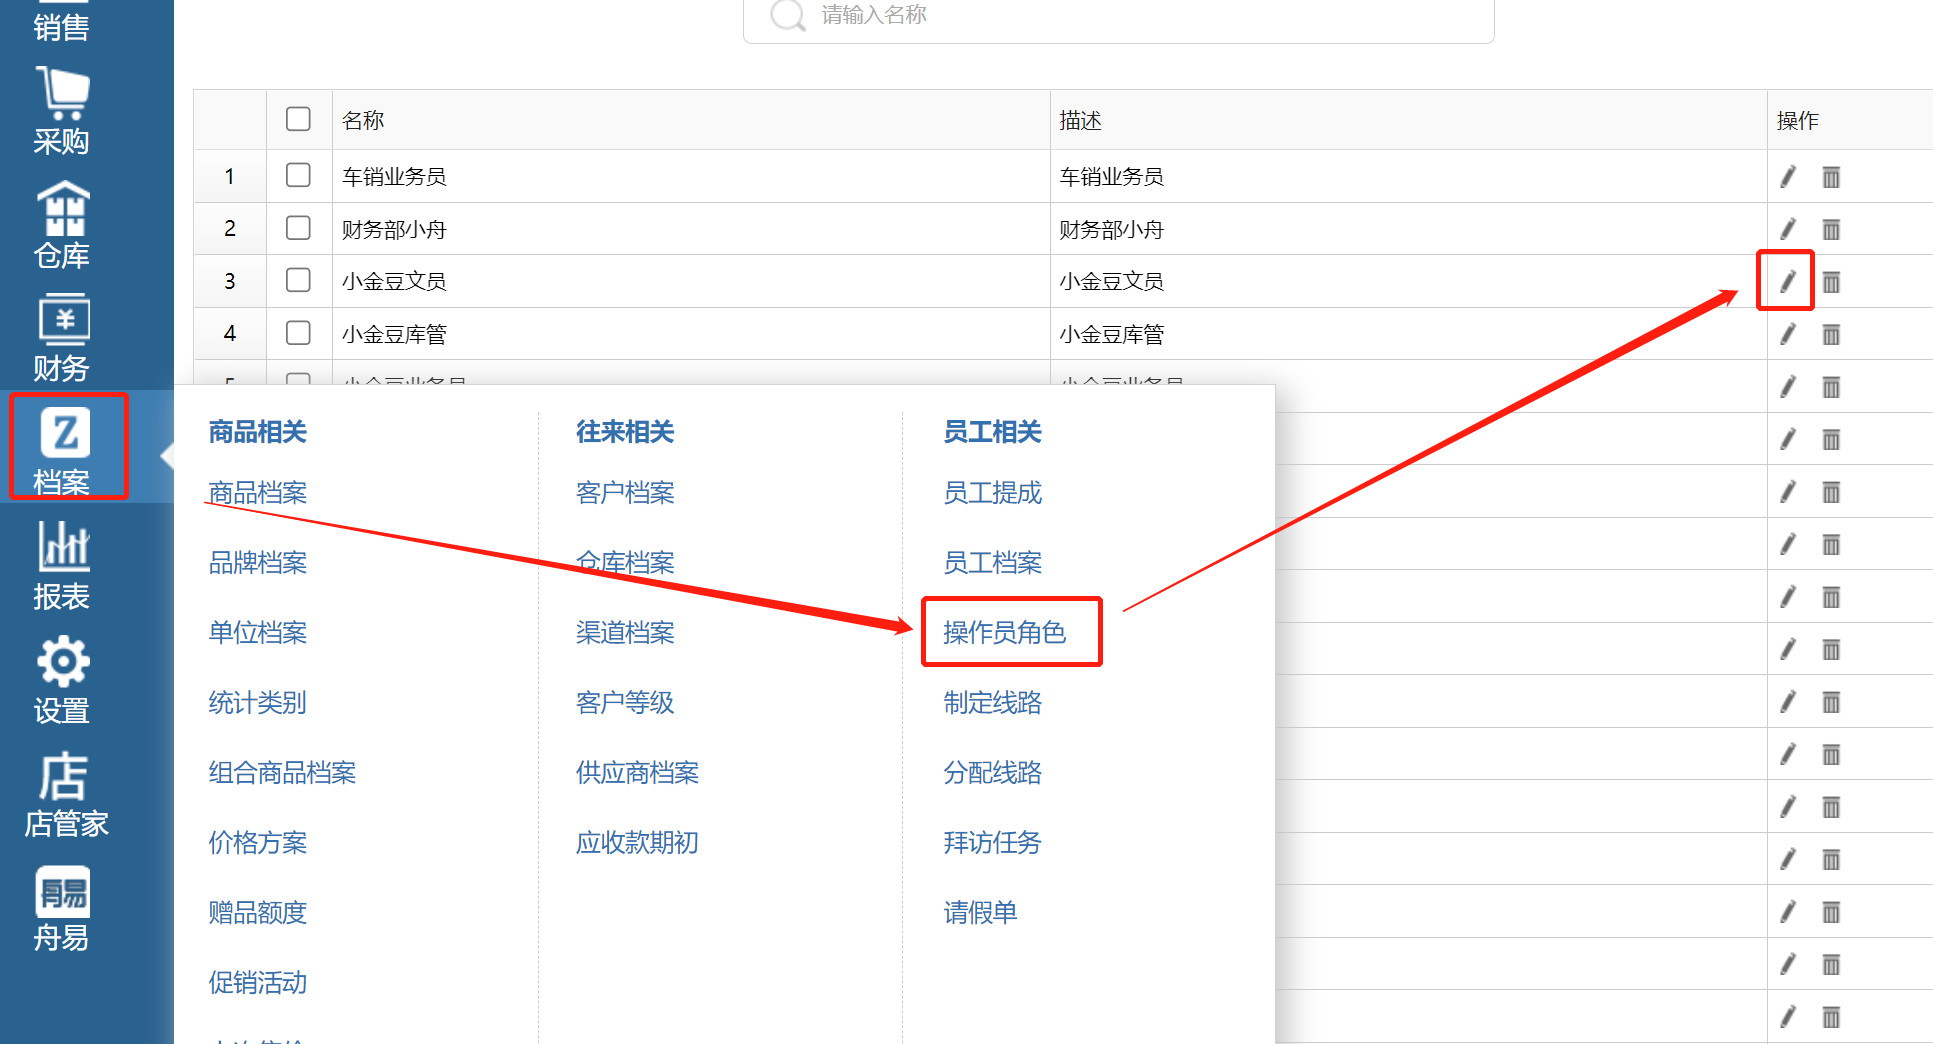Open the 报表 reports sidebar icon
Screen dimensions: 1933x1044
coord(62,566)
